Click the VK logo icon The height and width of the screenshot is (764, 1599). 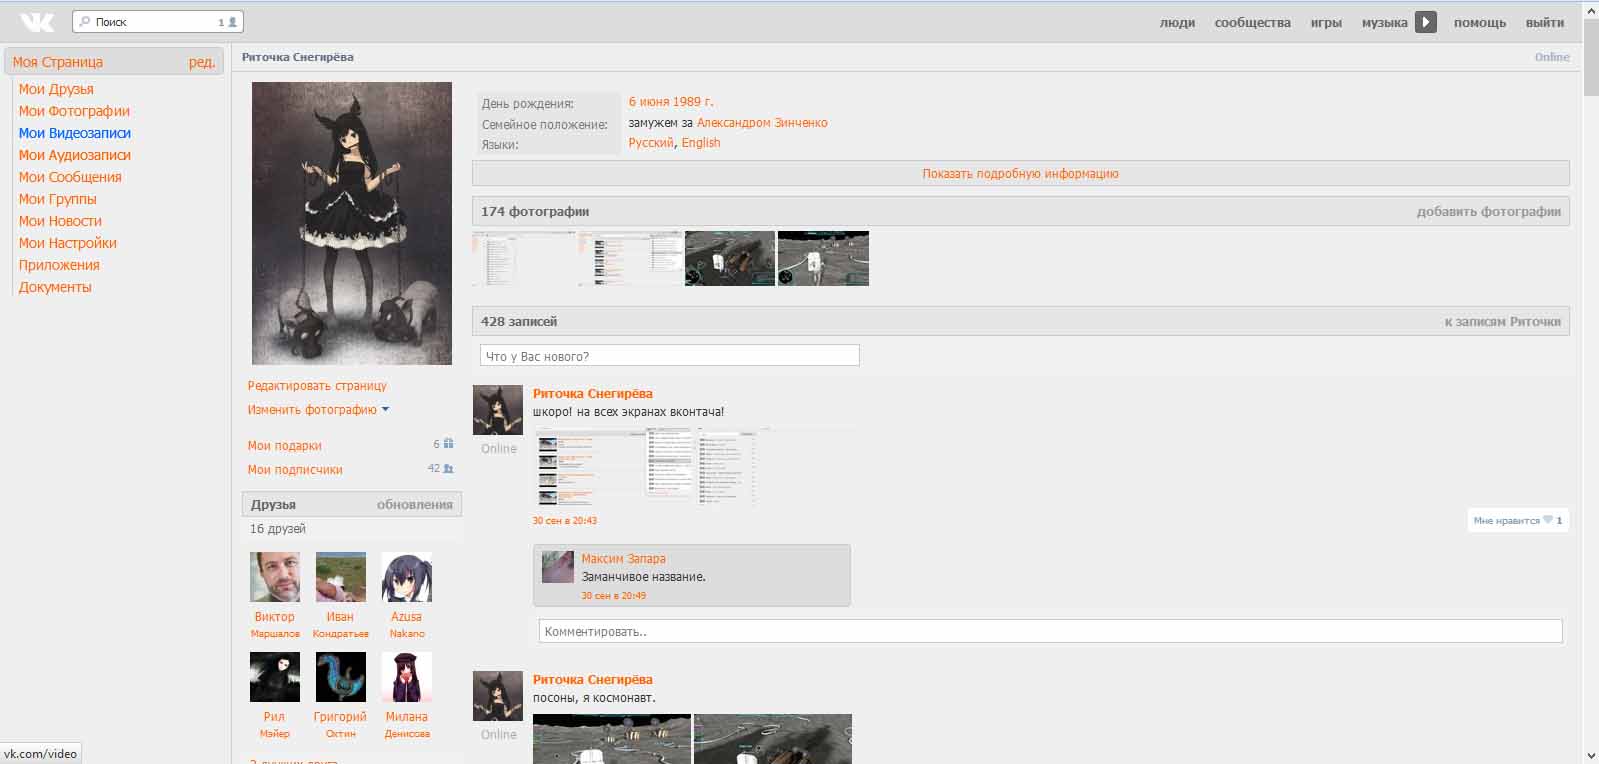[x=37, y=22]
